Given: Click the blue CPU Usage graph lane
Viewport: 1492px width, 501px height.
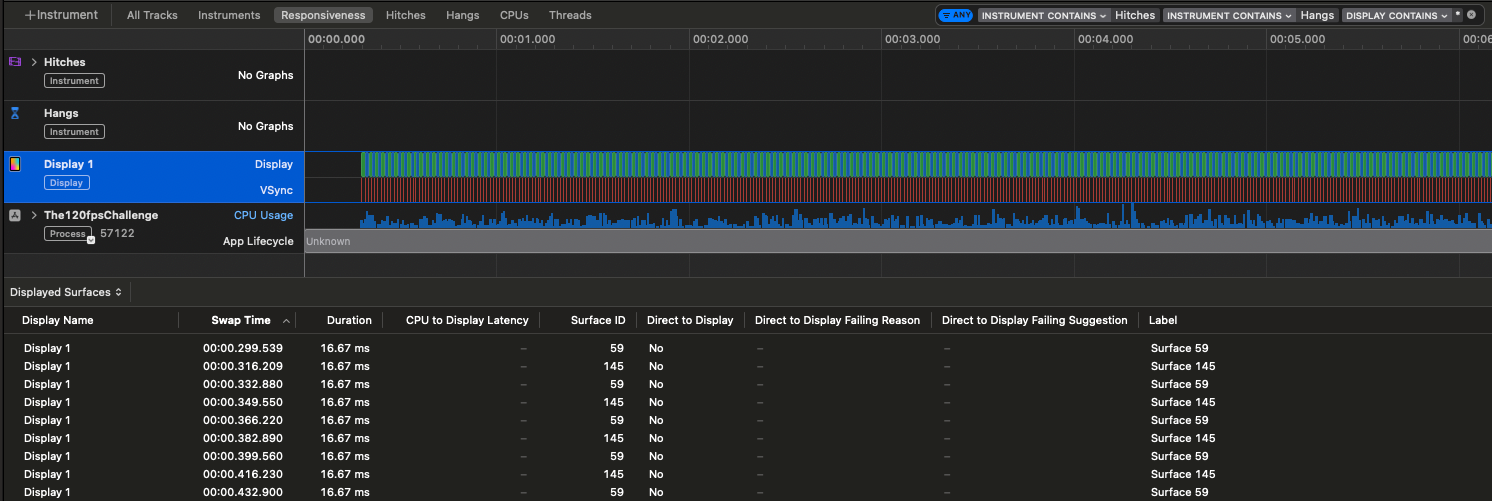Looking at the screenshot, I should pos(926,217).
